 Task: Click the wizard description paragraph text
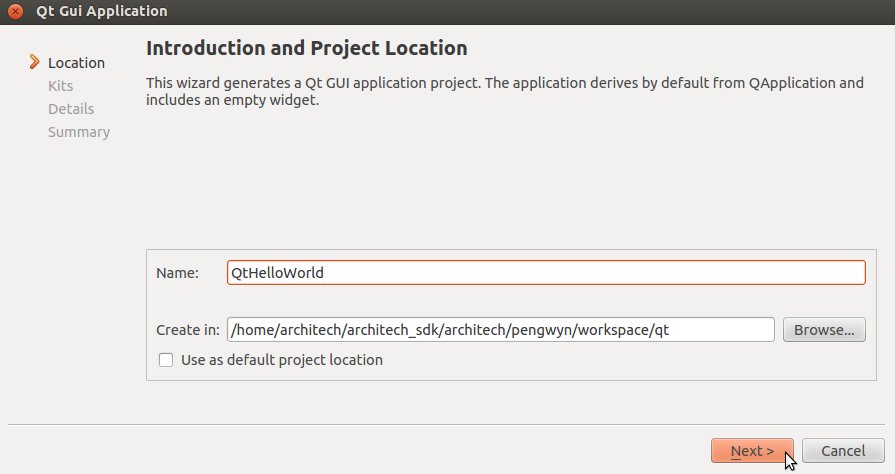[505, 91]
